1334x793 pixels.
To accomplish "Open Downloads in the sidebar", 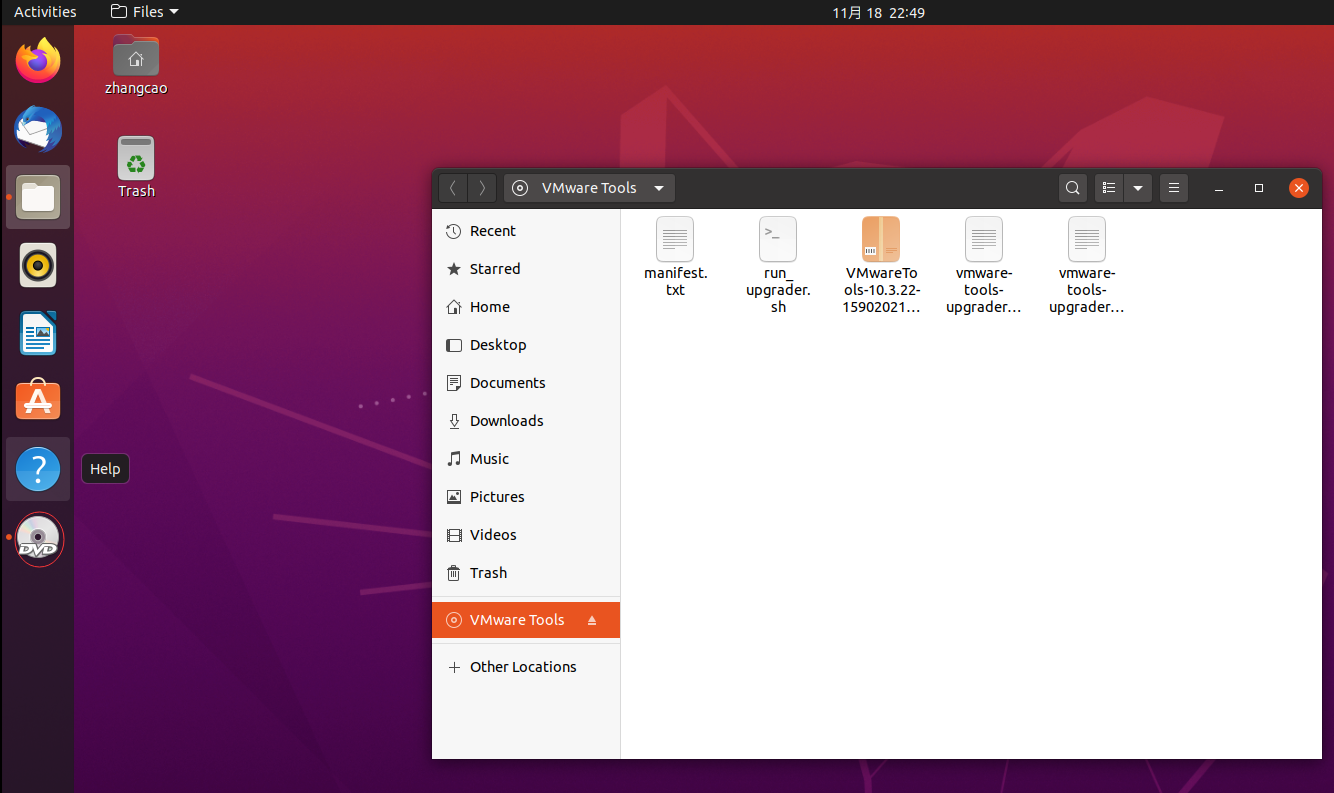I will click(x=526, y=421).
